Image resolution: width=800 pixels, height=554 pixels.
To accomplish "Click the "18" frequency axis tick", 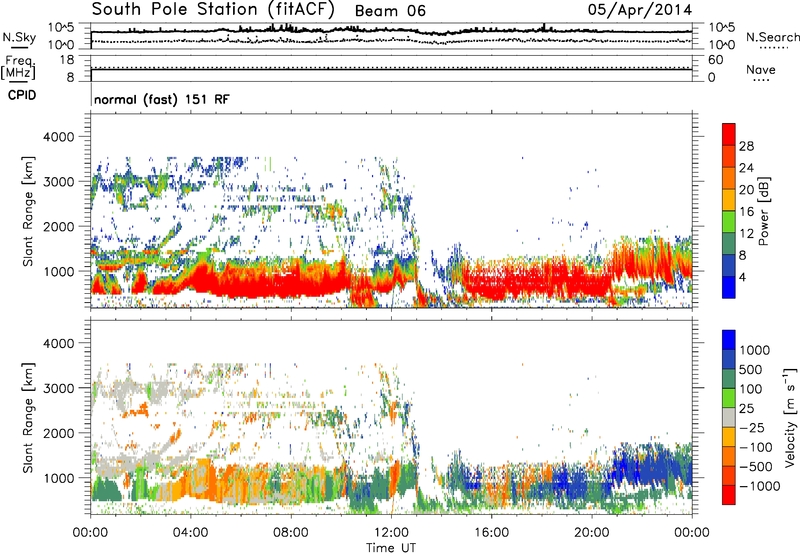I will coord(67,60).
